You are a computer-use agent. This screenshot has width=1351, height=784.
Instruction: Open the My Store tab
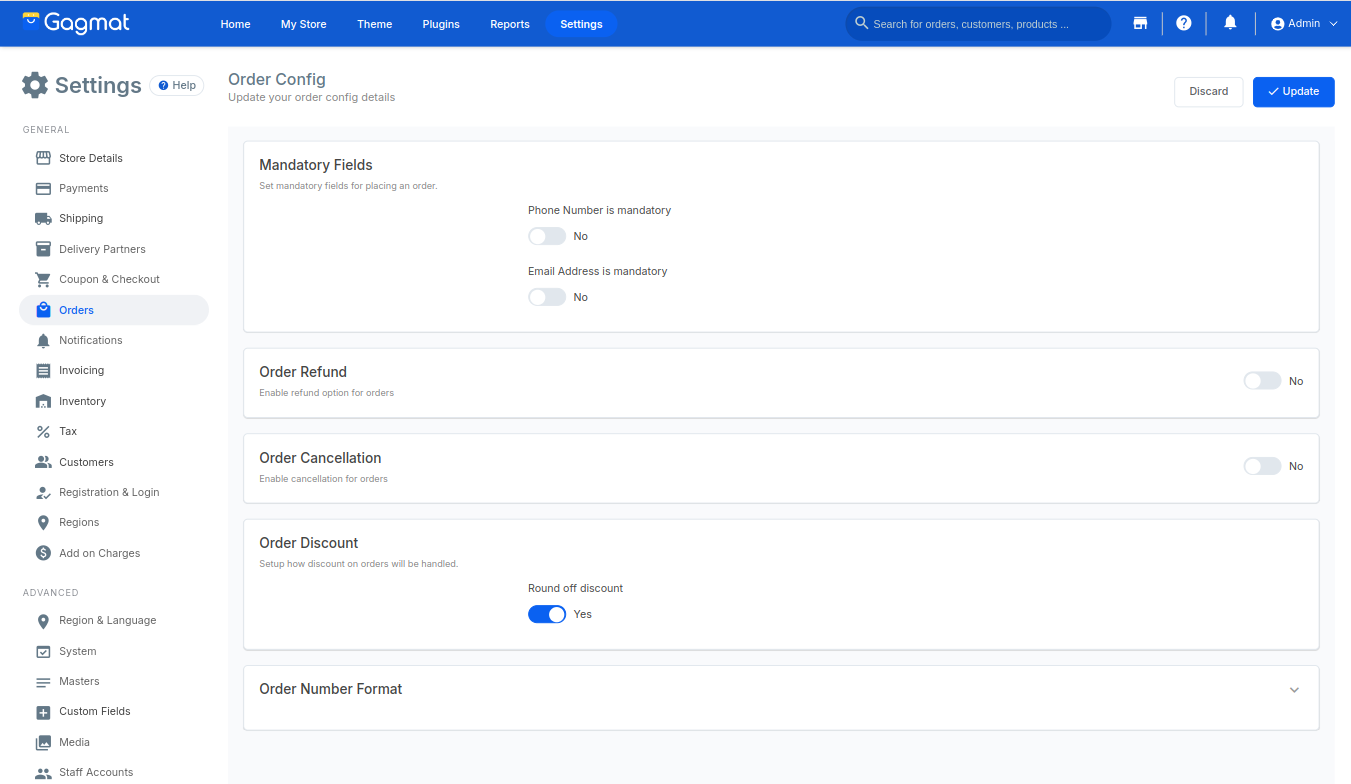click(304, 24)
